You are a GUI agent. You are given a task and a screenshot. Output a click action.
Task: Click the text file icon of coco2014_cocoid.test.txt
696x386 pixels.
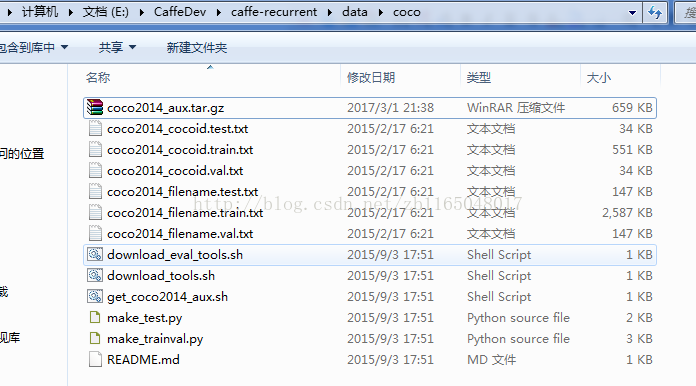95,129
